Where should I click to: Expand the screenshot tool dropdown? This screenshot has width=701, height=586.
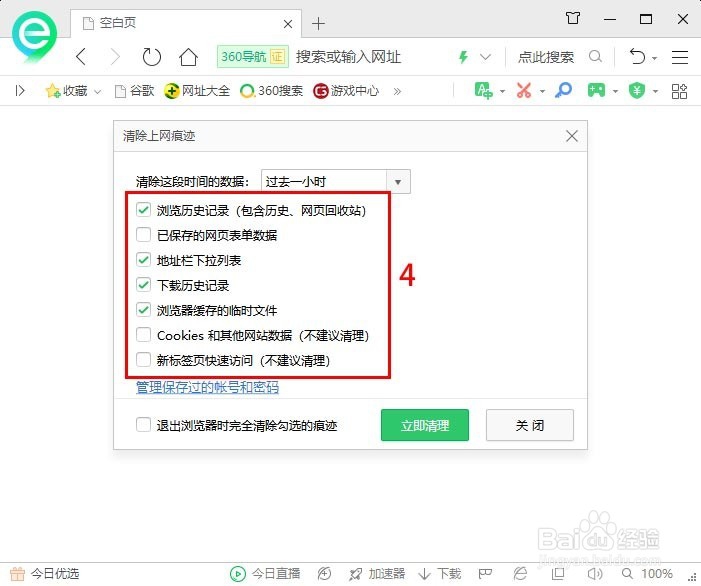(542, 92)
